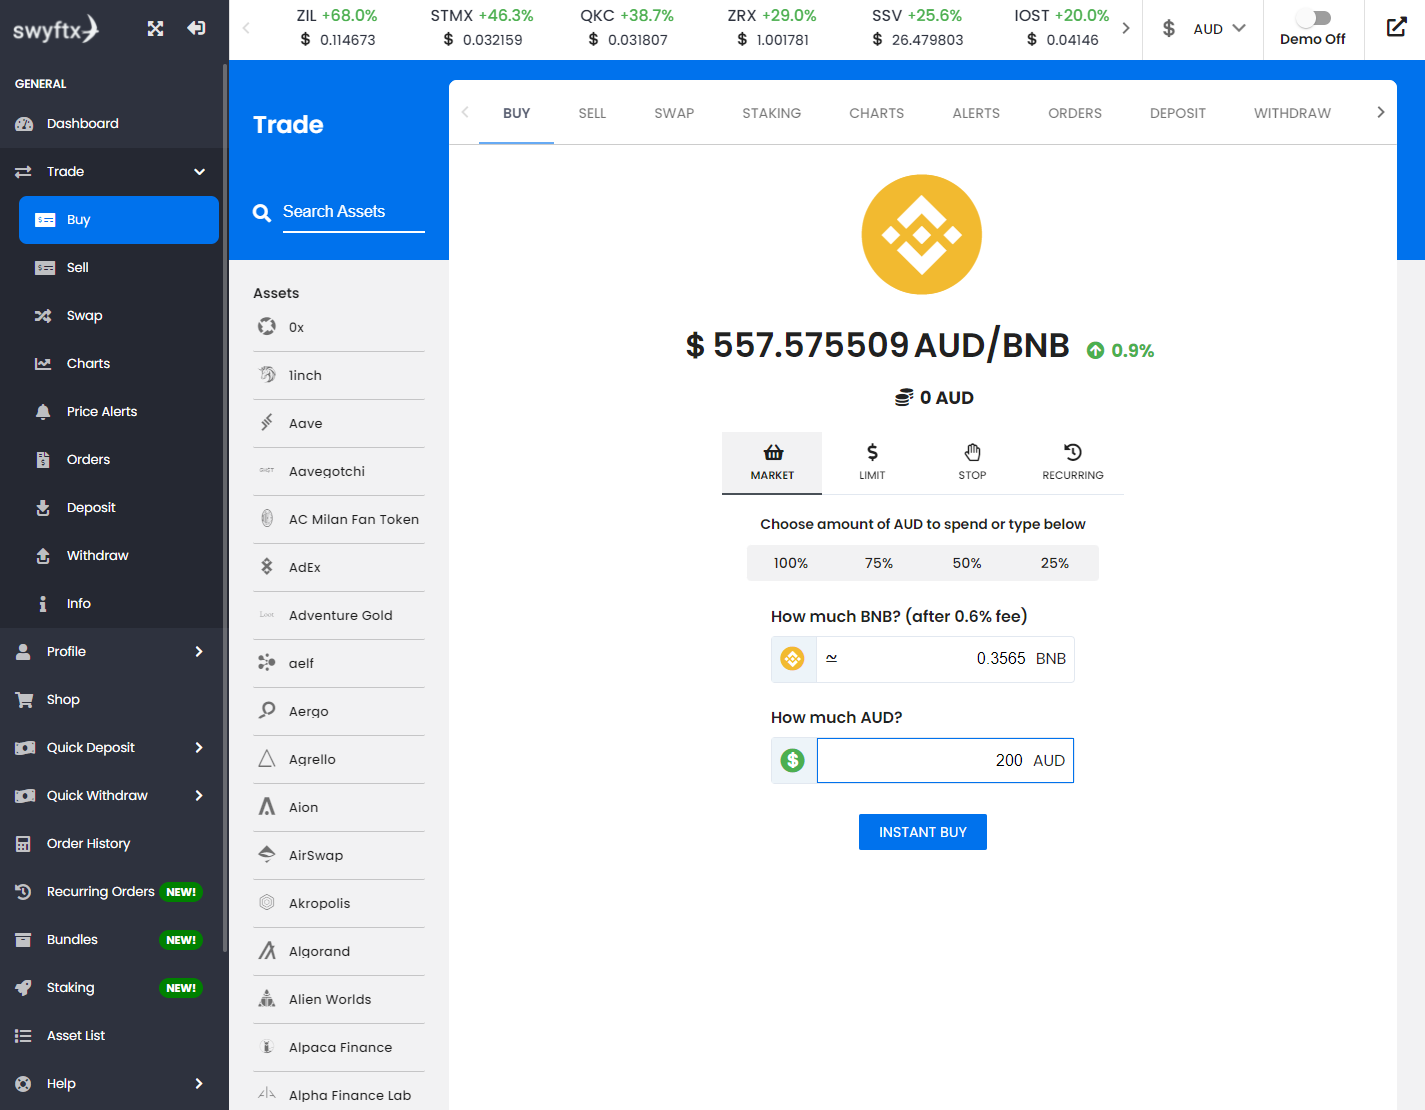This screenshot has width=1425, height=1110.
Task: Switch to the SELL tab
Action: click(x=592, y=113)
